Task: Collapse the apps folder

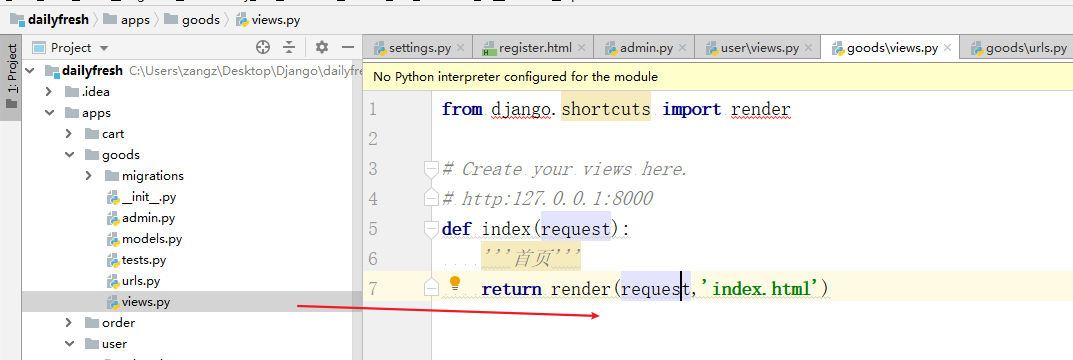Action: [49, 113]
